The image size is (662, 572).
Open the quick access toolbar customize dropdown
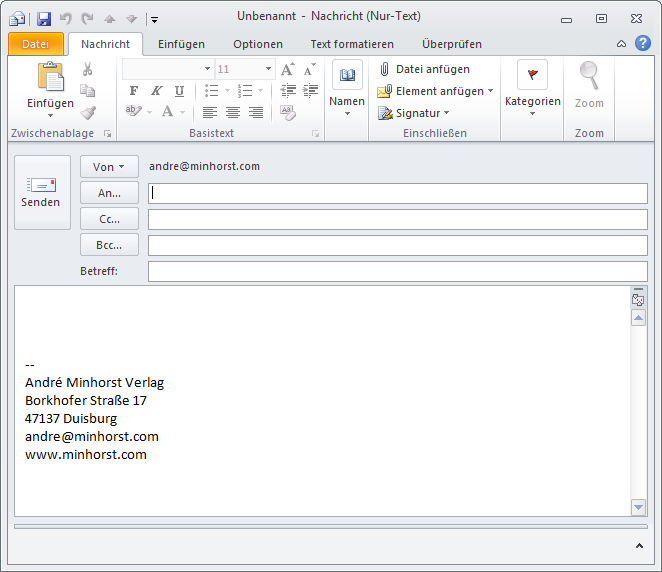click(x=155, y=19)
